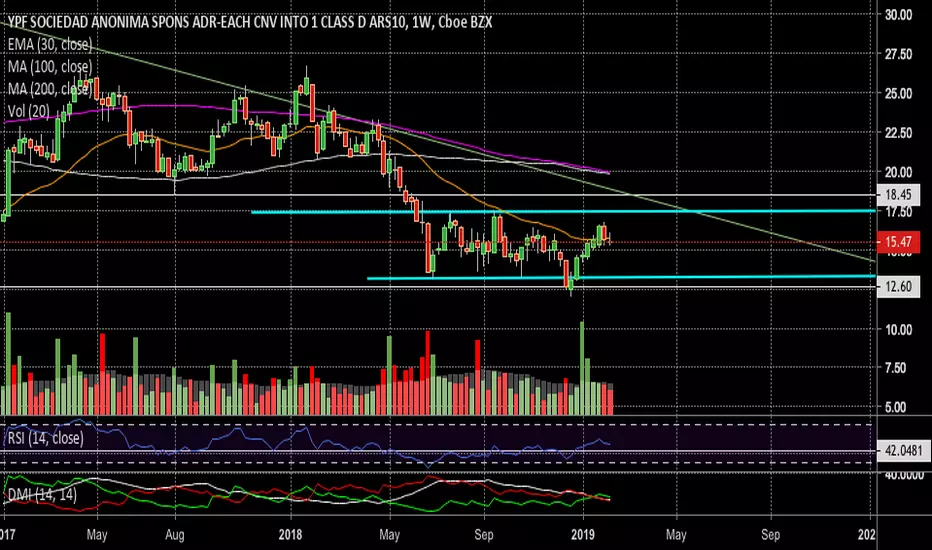Image resolution: width=932 pixels, height=550 pixels.
Task: Select the MA (100, close) indicator label
Action: [x=50, y=67]
